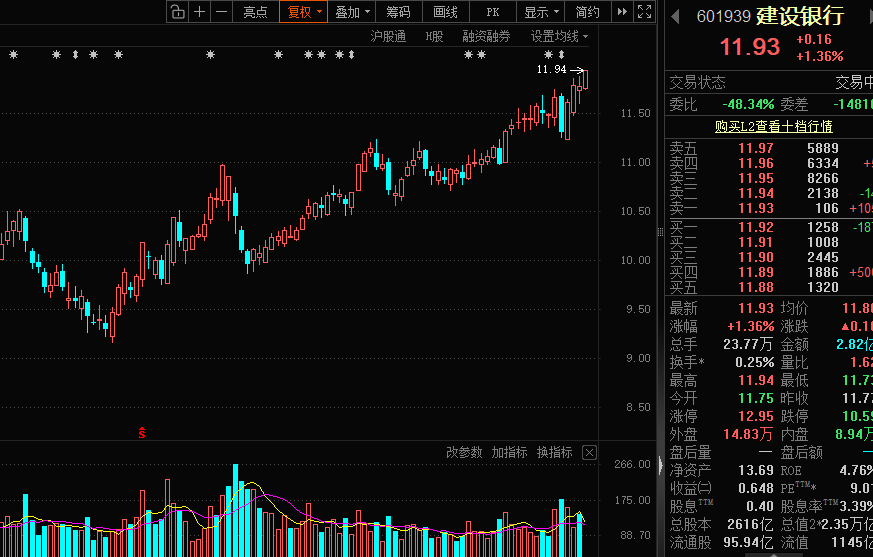Click current price 11.93 in header
Screen dimensions: 873x557
tap(750, 47)
